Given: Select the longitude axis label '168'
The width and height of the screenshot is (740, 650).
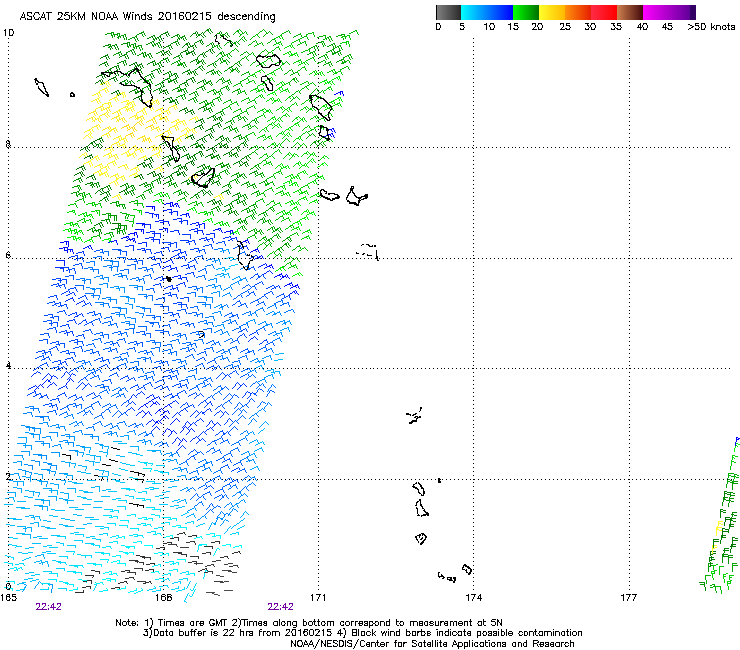Looking at the screenshot, I should pyautogui.click(x=163, y=598).
